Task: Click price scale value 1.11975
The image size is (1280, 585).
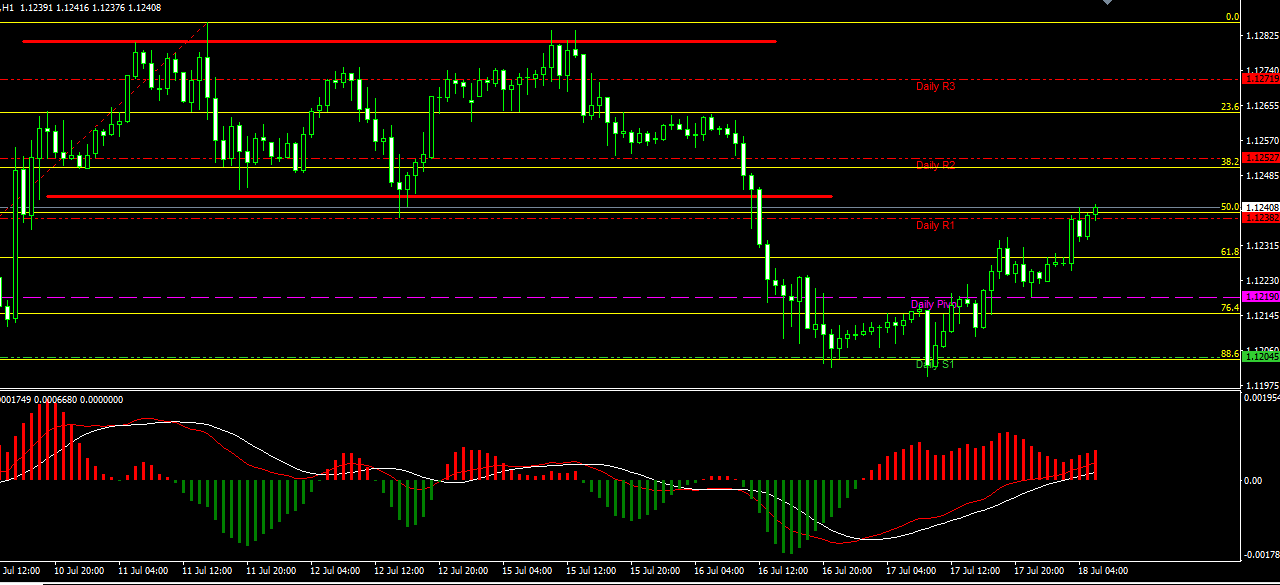Action: (x=1263, y=386)
